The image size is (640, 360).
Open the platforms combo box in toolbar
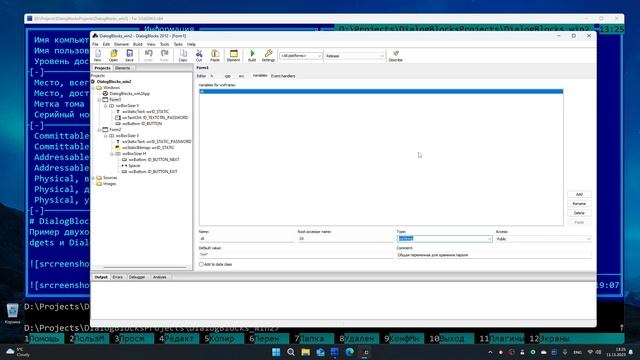point(301,56)
